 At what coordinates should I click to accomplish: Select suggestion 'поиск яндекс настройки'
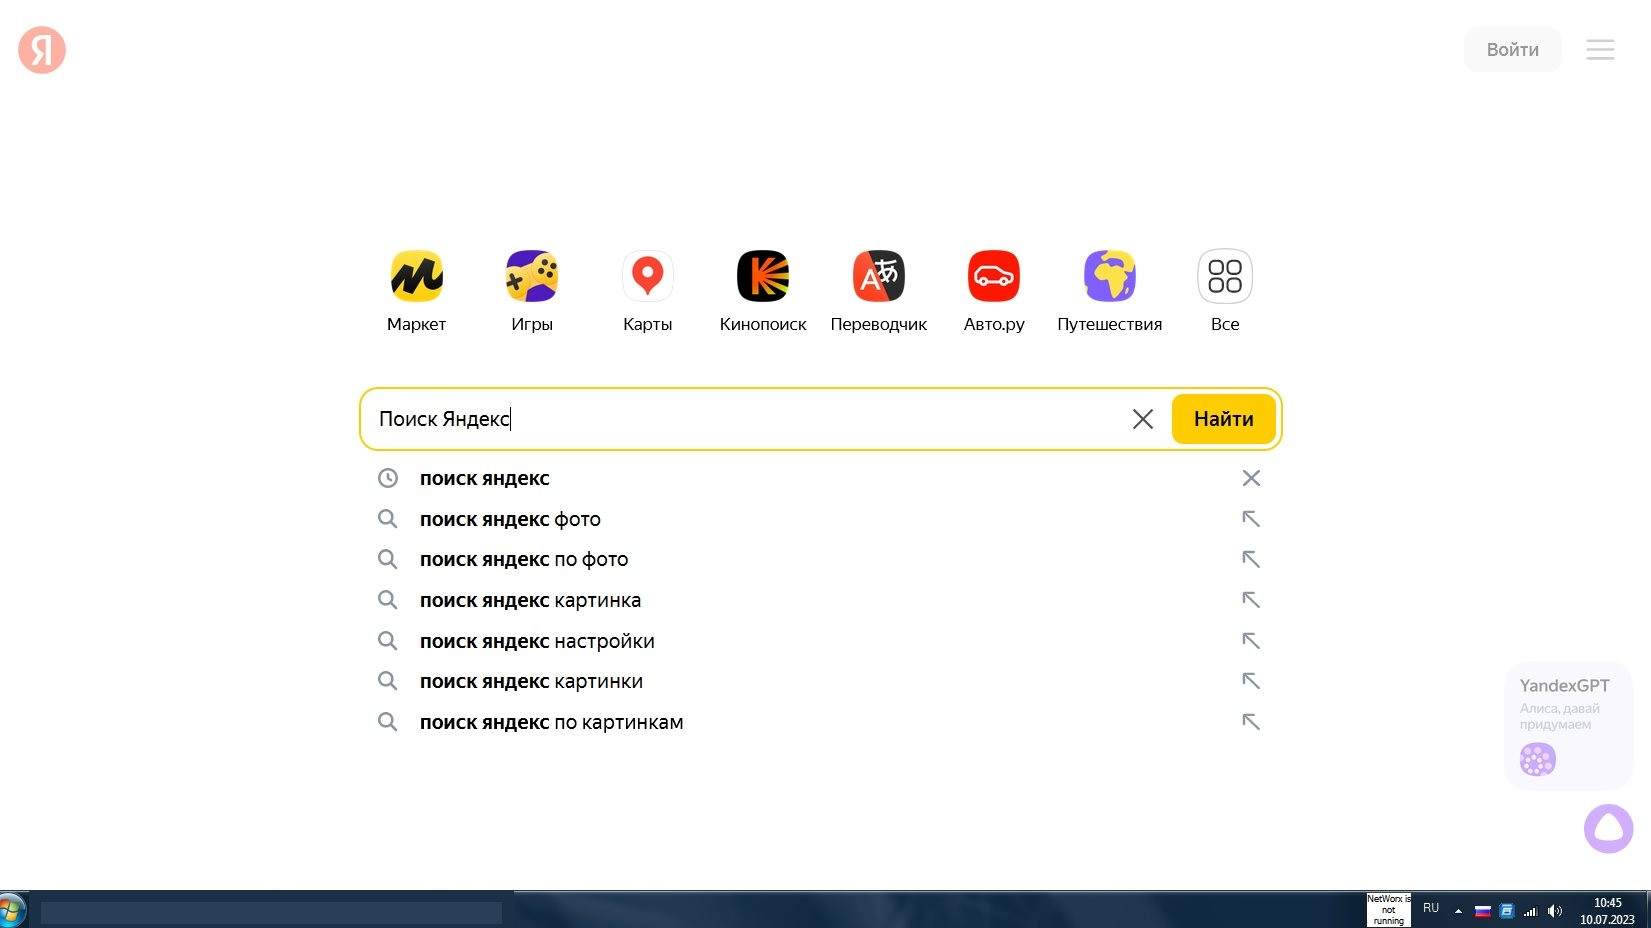click(x=820, y=641)
